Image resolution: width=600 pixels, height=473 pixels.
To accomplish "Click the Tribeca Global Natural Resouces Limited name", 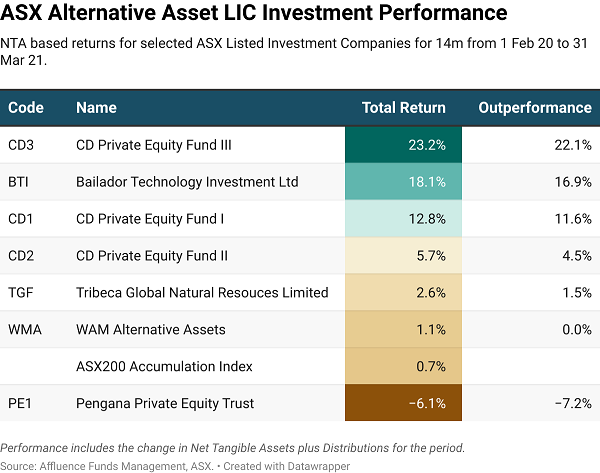I will point(202,293).
